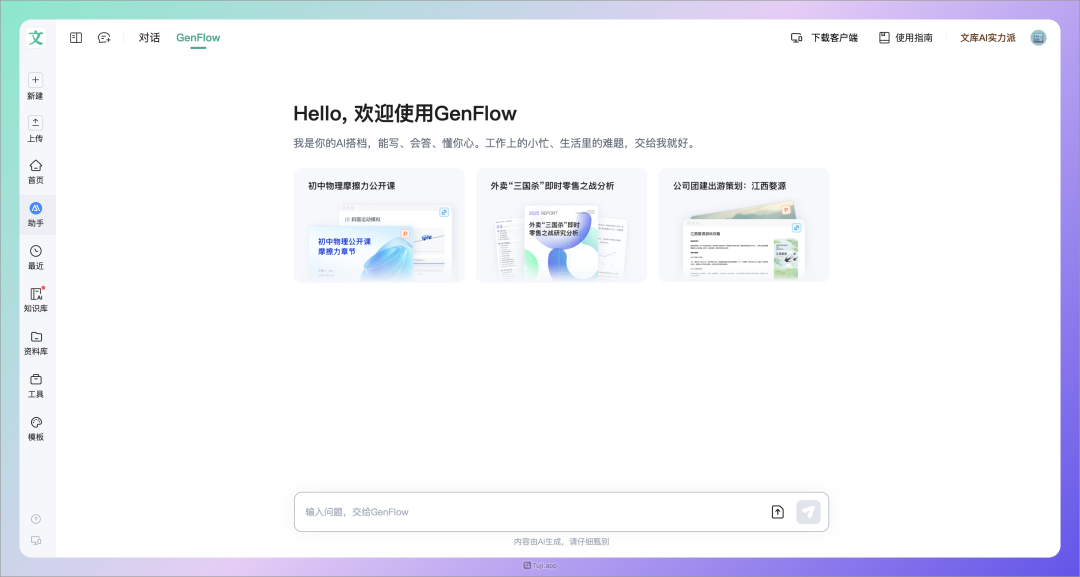The image size is (1080, 577).
Task: Open the help icon at sidebar bottom
Action: click(x=35, y=518)
